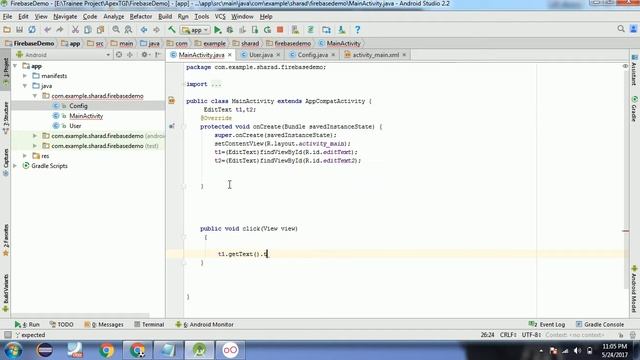Screen dimensions: 640x360
Task: Click the Undo arrow icon
Action: [x=47, y=29]
